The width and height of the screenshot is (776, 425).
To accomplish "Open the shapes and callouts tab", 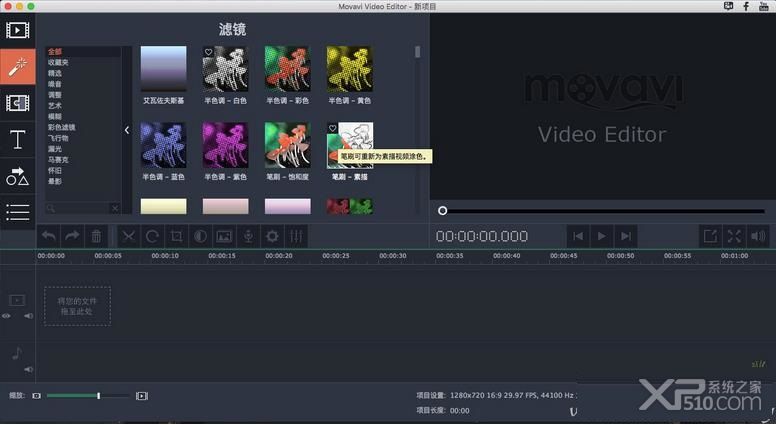I will pyautogui.click(x=18, y=176).
